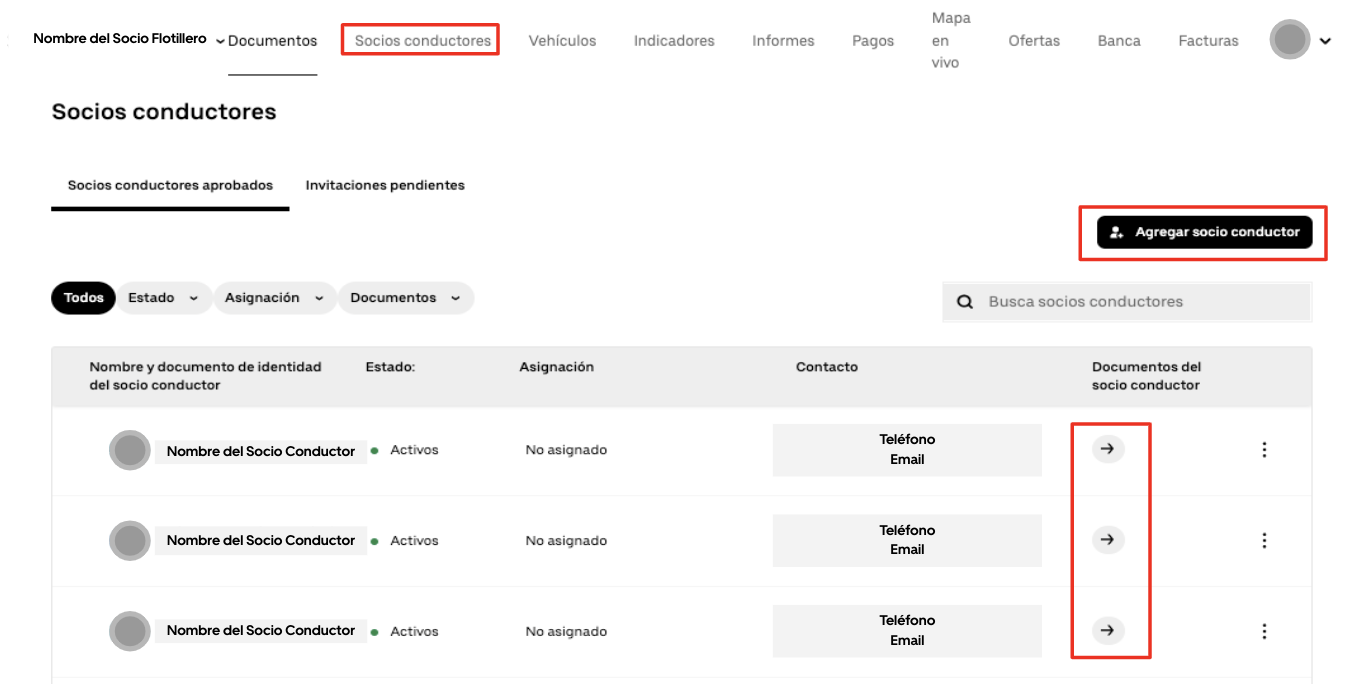This screenshot has height=684, width=1362.
Task: Expand the Estado filter dropdown
Action: [x=164, y=298]
